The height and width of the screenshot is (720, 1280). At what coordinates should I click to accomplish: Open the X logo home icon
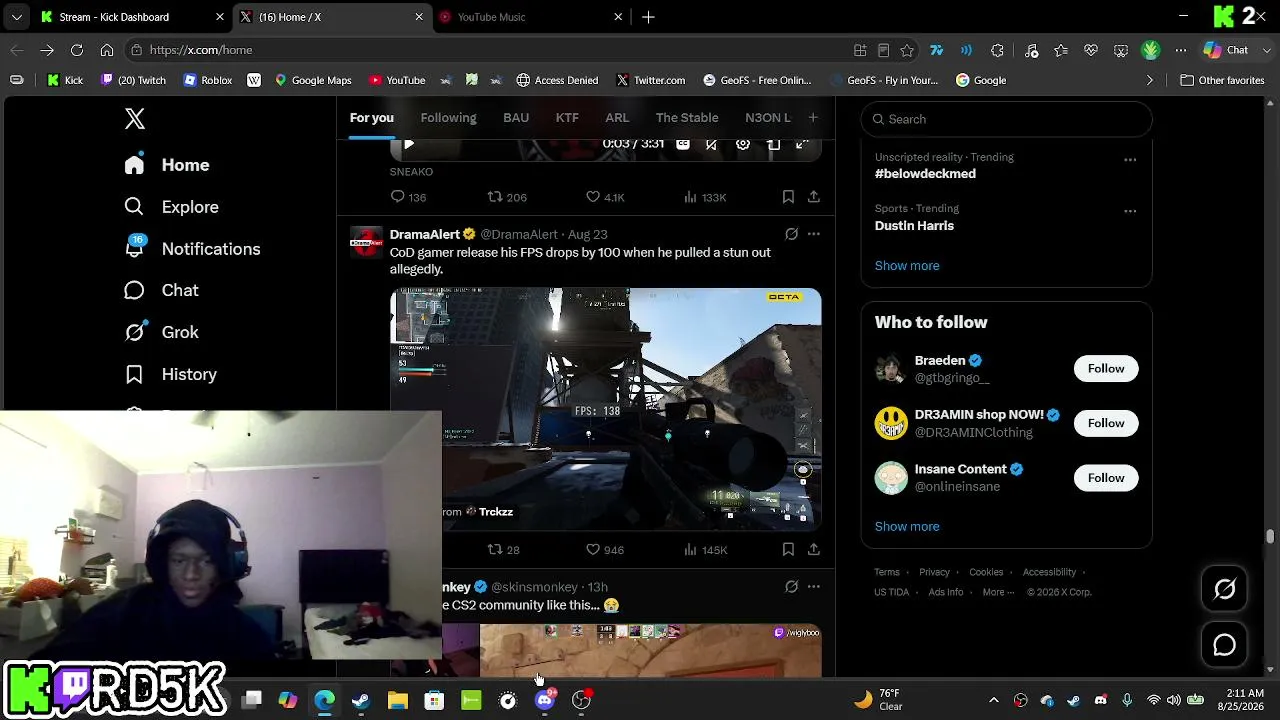[135, 118]
